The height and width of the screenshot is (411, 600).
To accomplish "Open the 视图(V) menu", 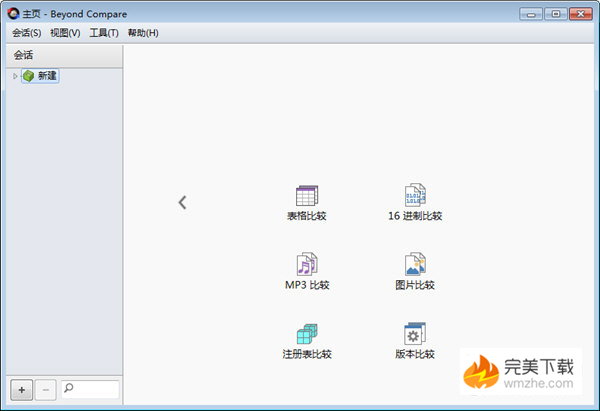I will point(65,33).
